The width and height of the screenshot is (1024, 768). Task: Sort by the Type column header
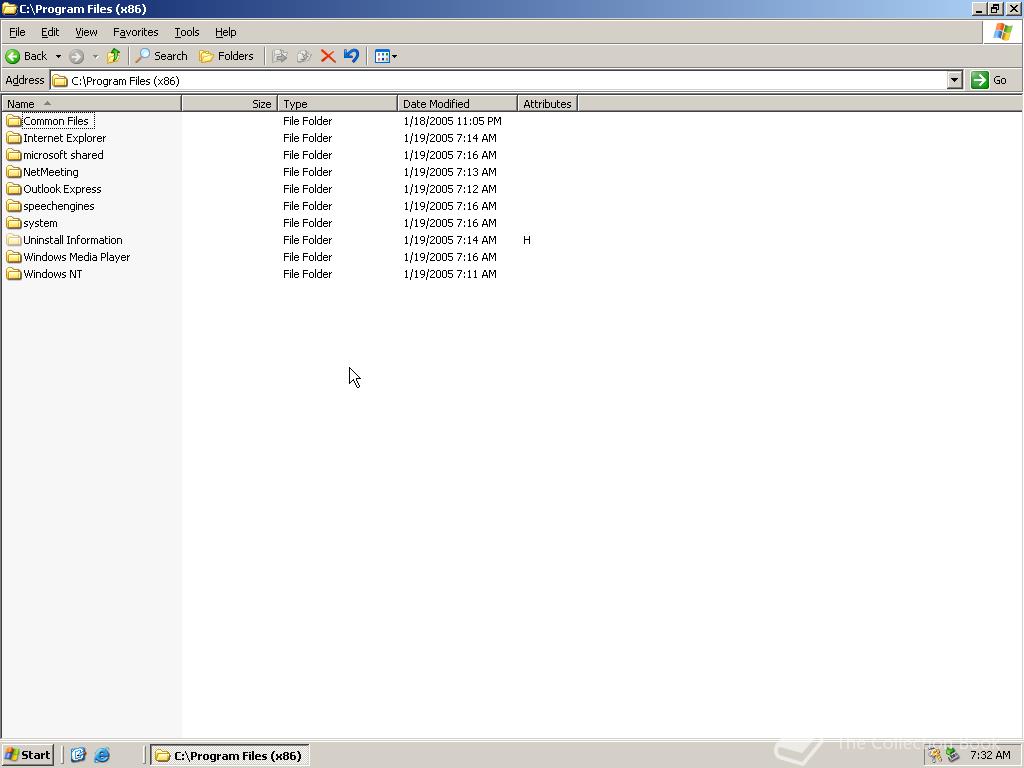coord(337,104)
